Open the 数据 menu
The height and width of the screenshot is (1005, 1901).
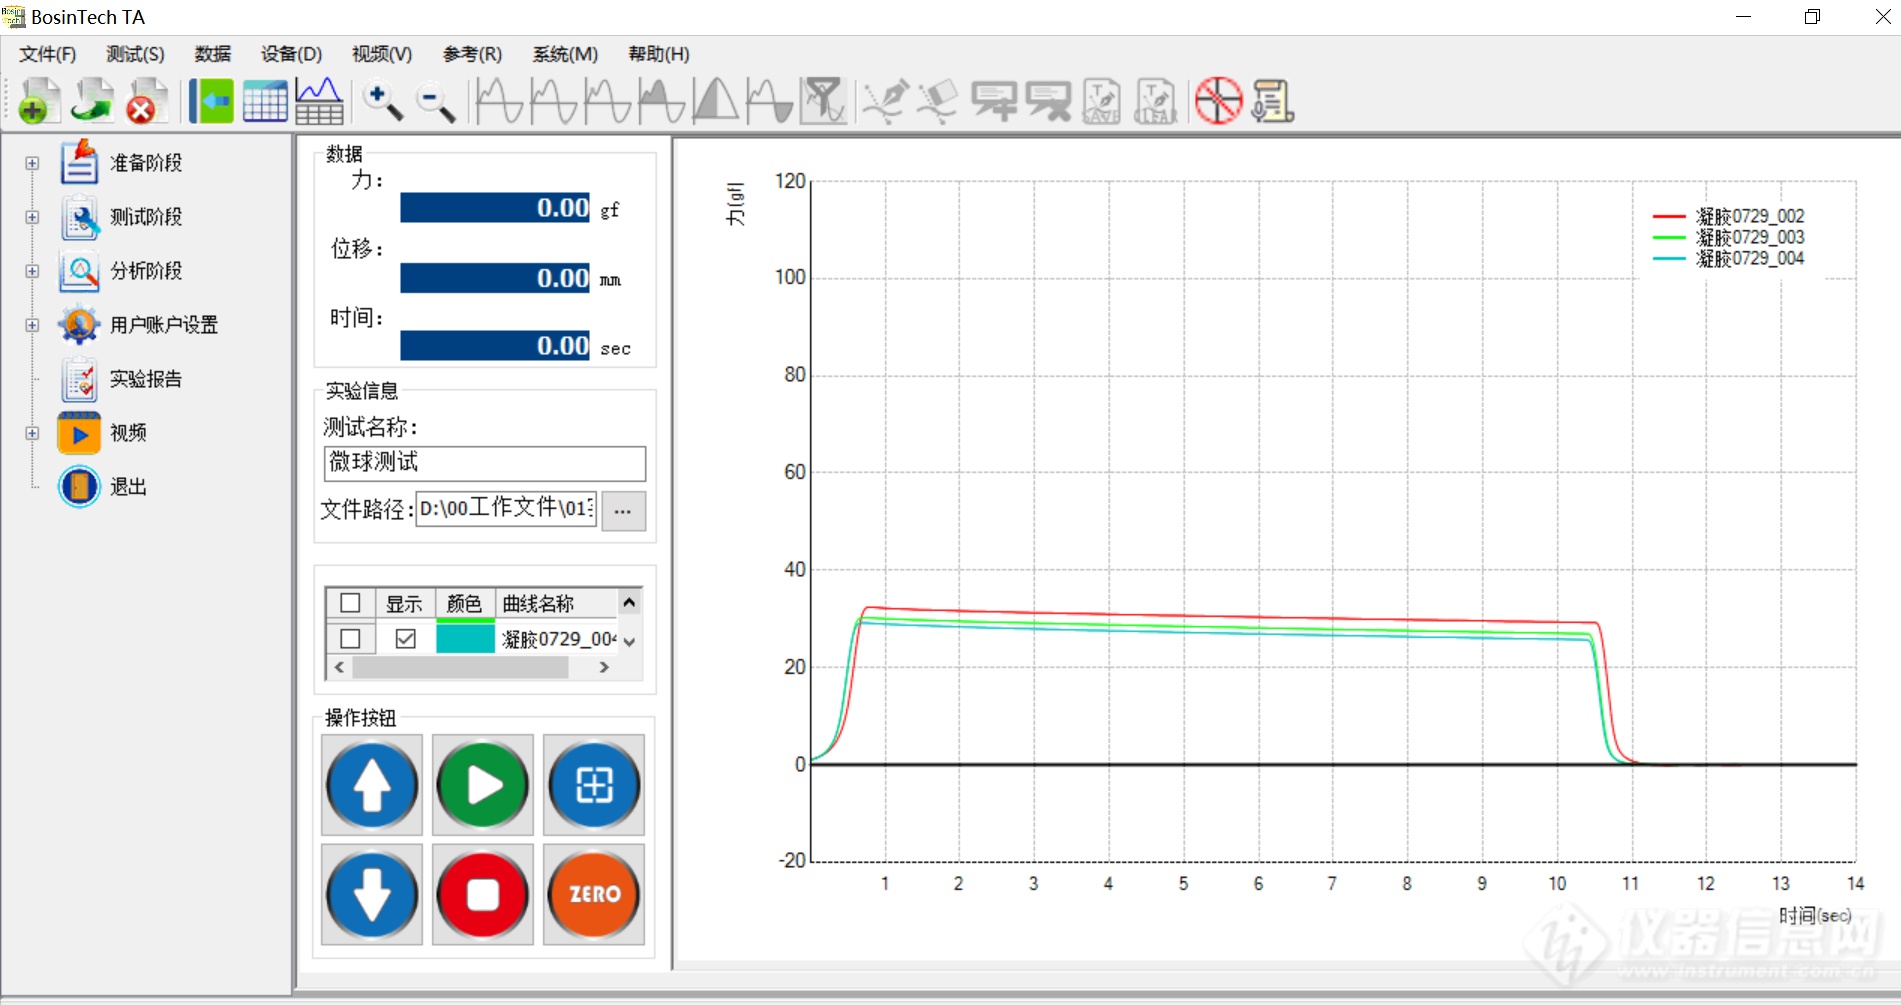(213, 54)
